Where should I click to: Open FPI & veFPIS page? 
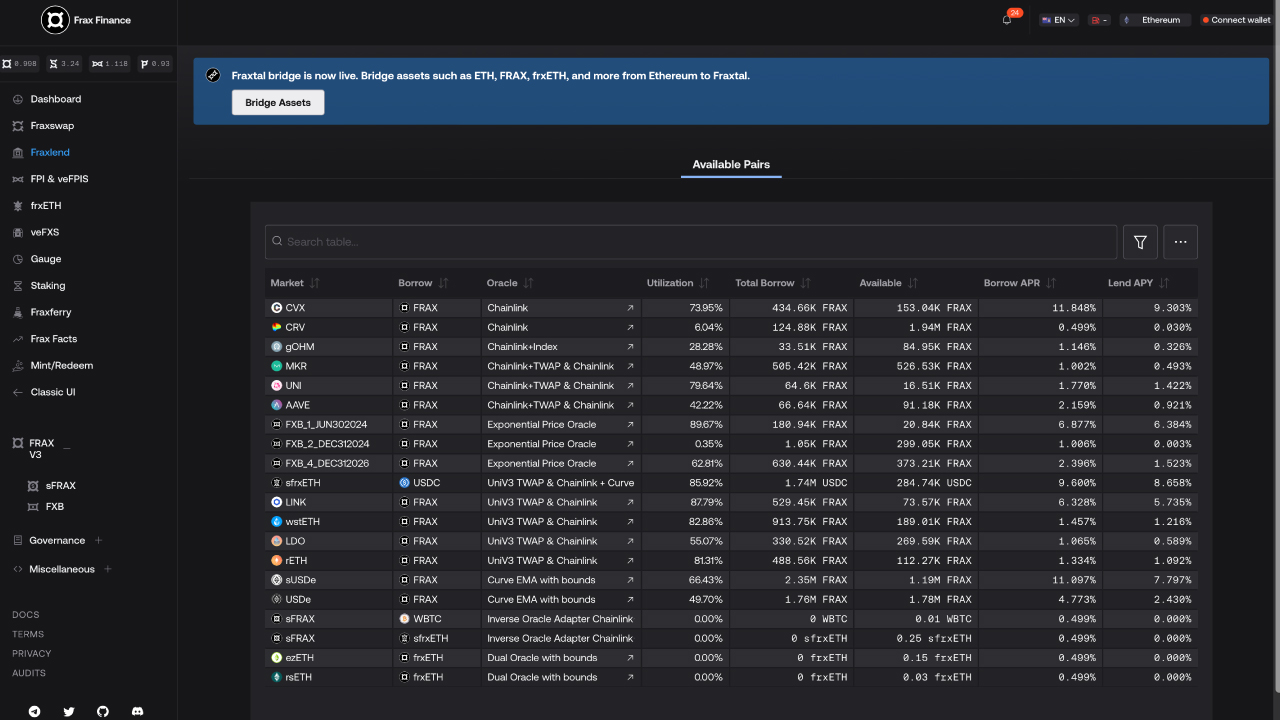click(x=59, y=179)
